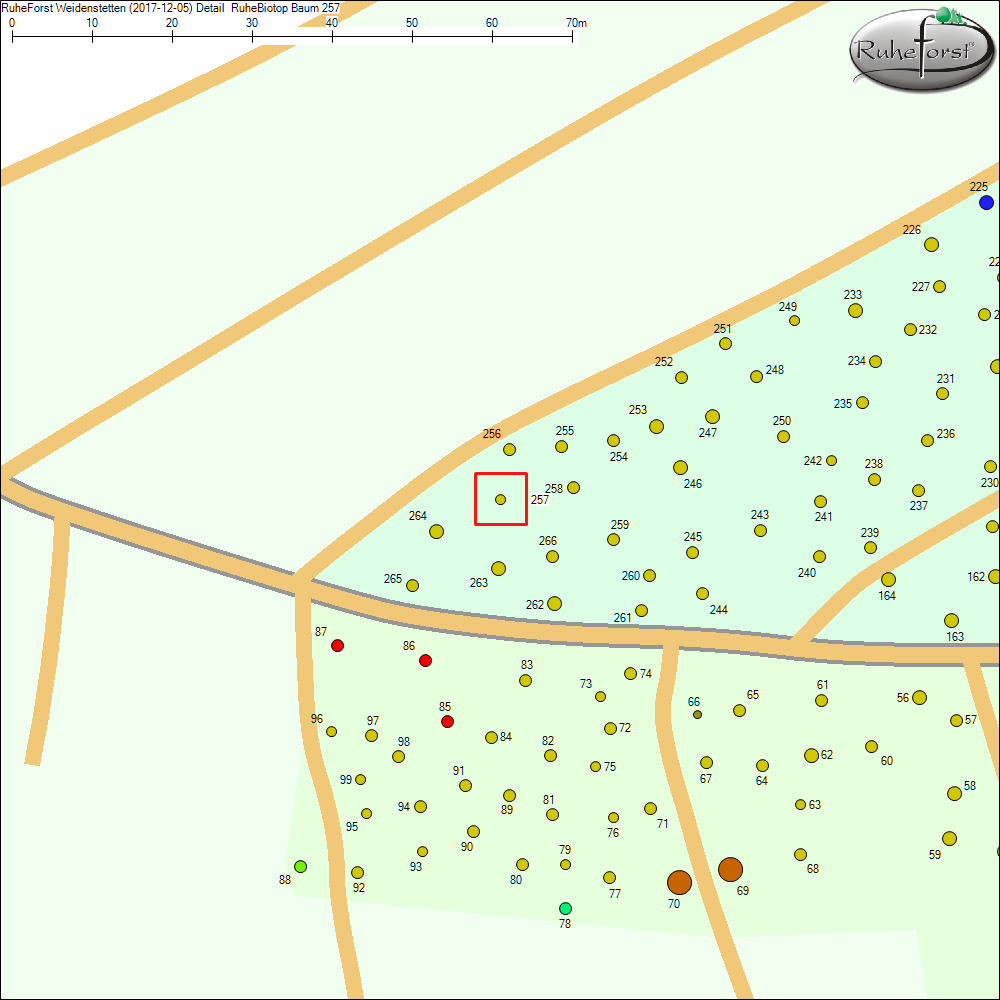Click tree marker 164 on the right side
Image resolution: width=1000 pixels, height=1000 pixels.
coord(886,578)
